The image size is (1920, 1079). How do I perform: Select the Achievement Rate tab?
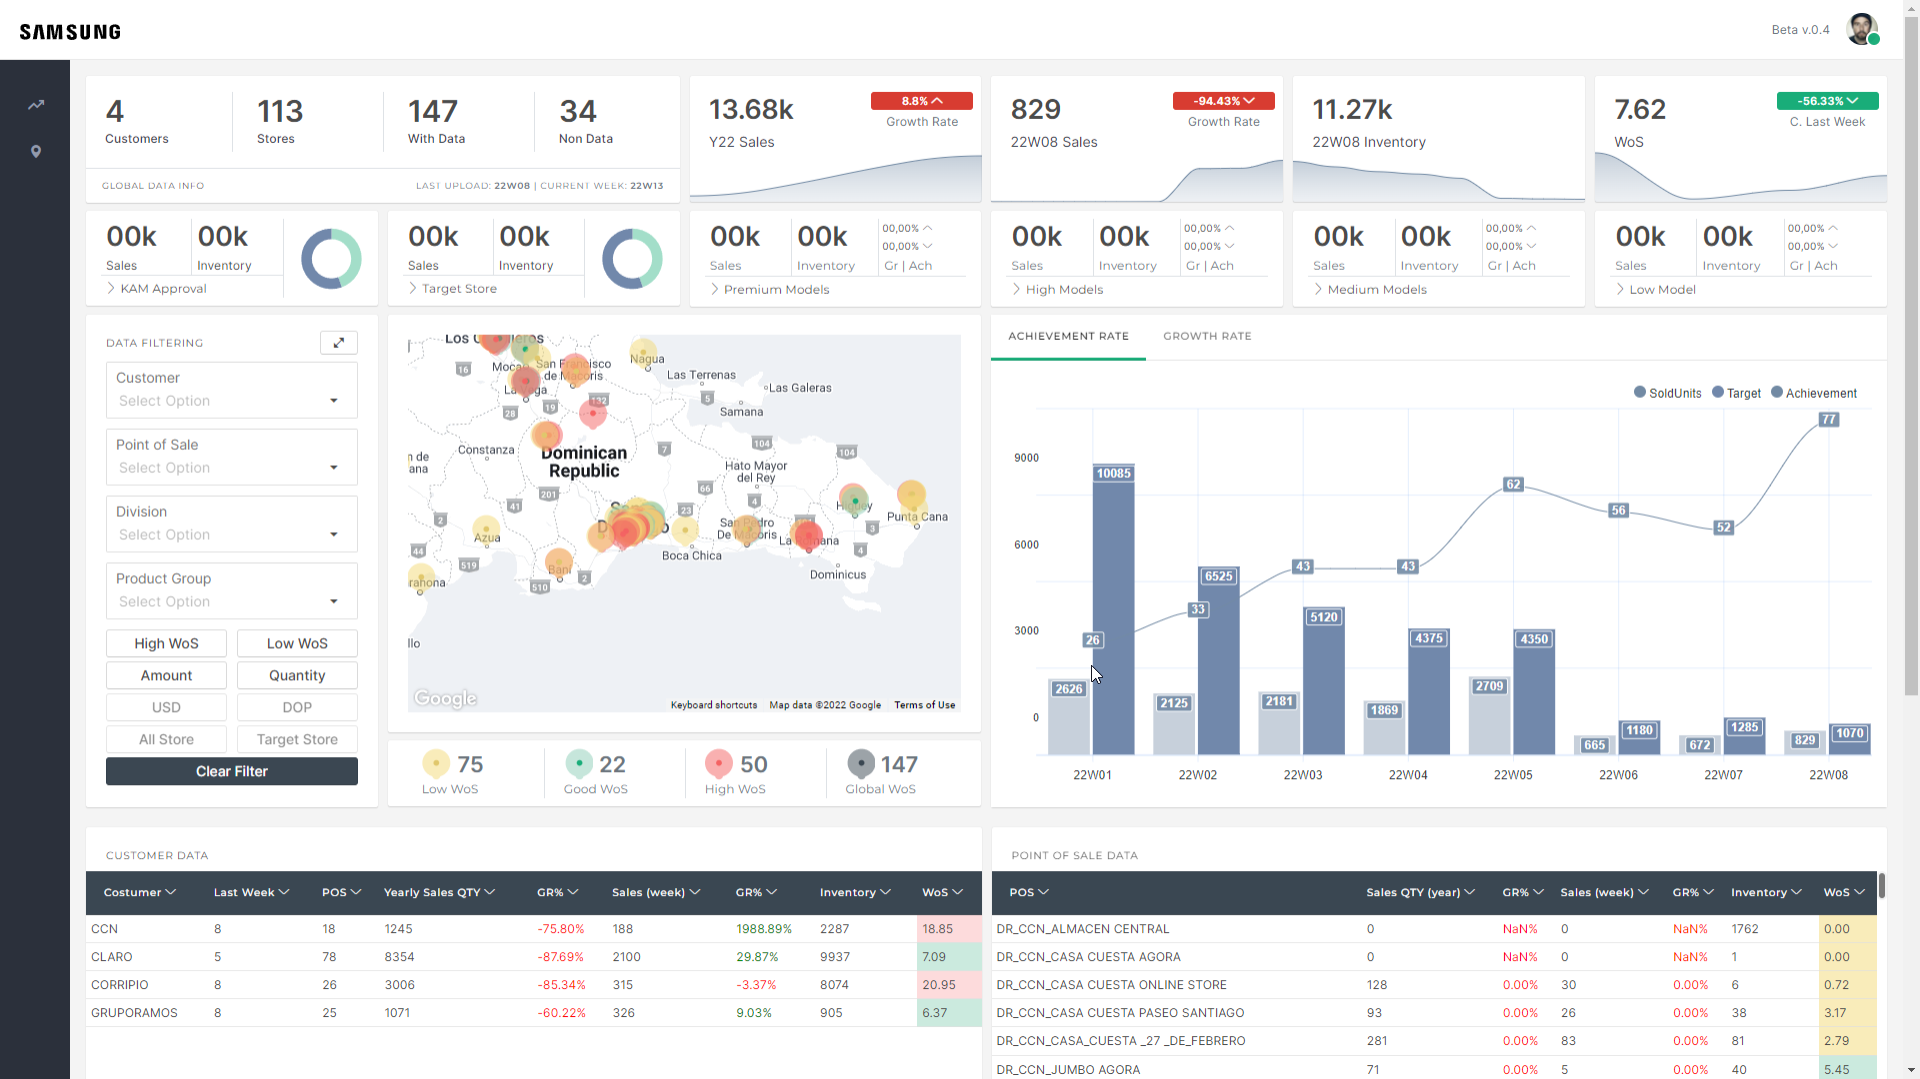(1068, 337)
